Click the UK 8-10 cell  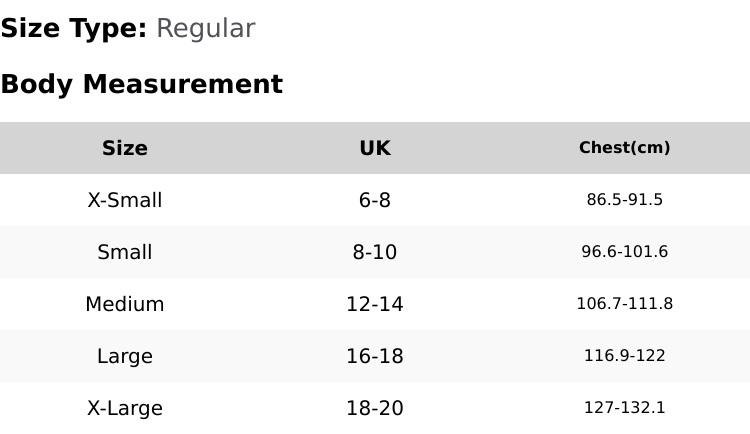pos(375,252)
